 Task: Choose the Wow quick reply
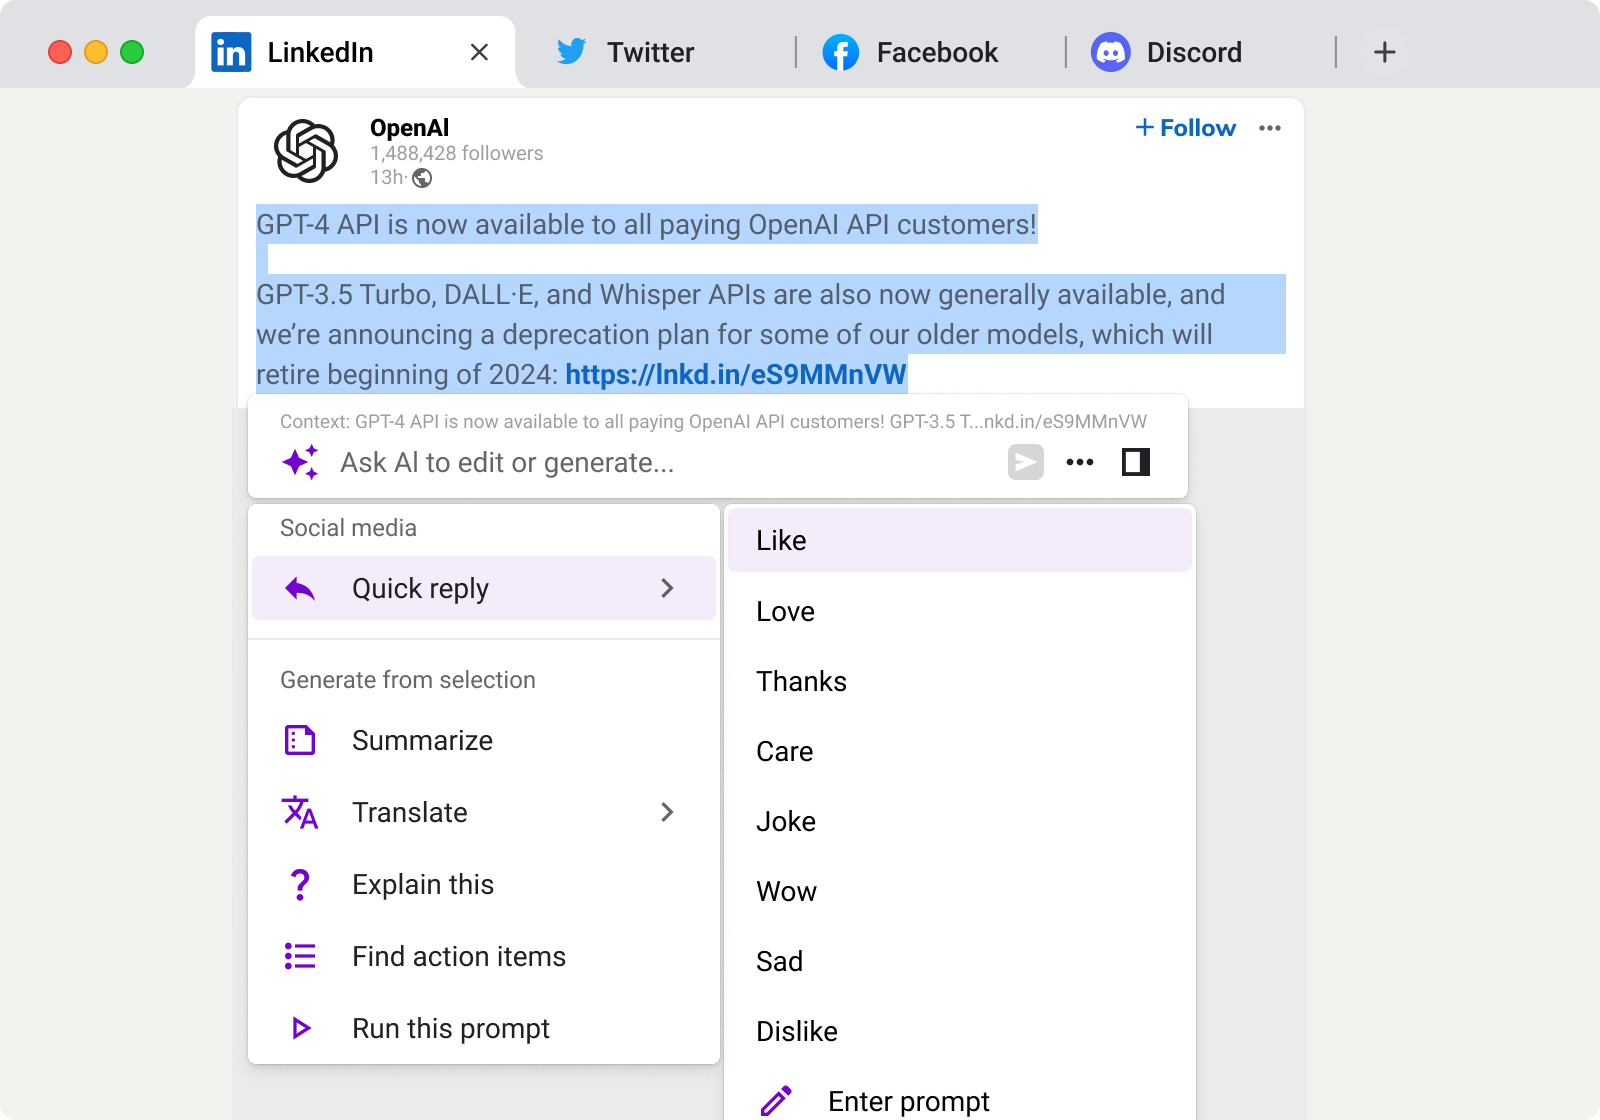click(x=960, y=891)
